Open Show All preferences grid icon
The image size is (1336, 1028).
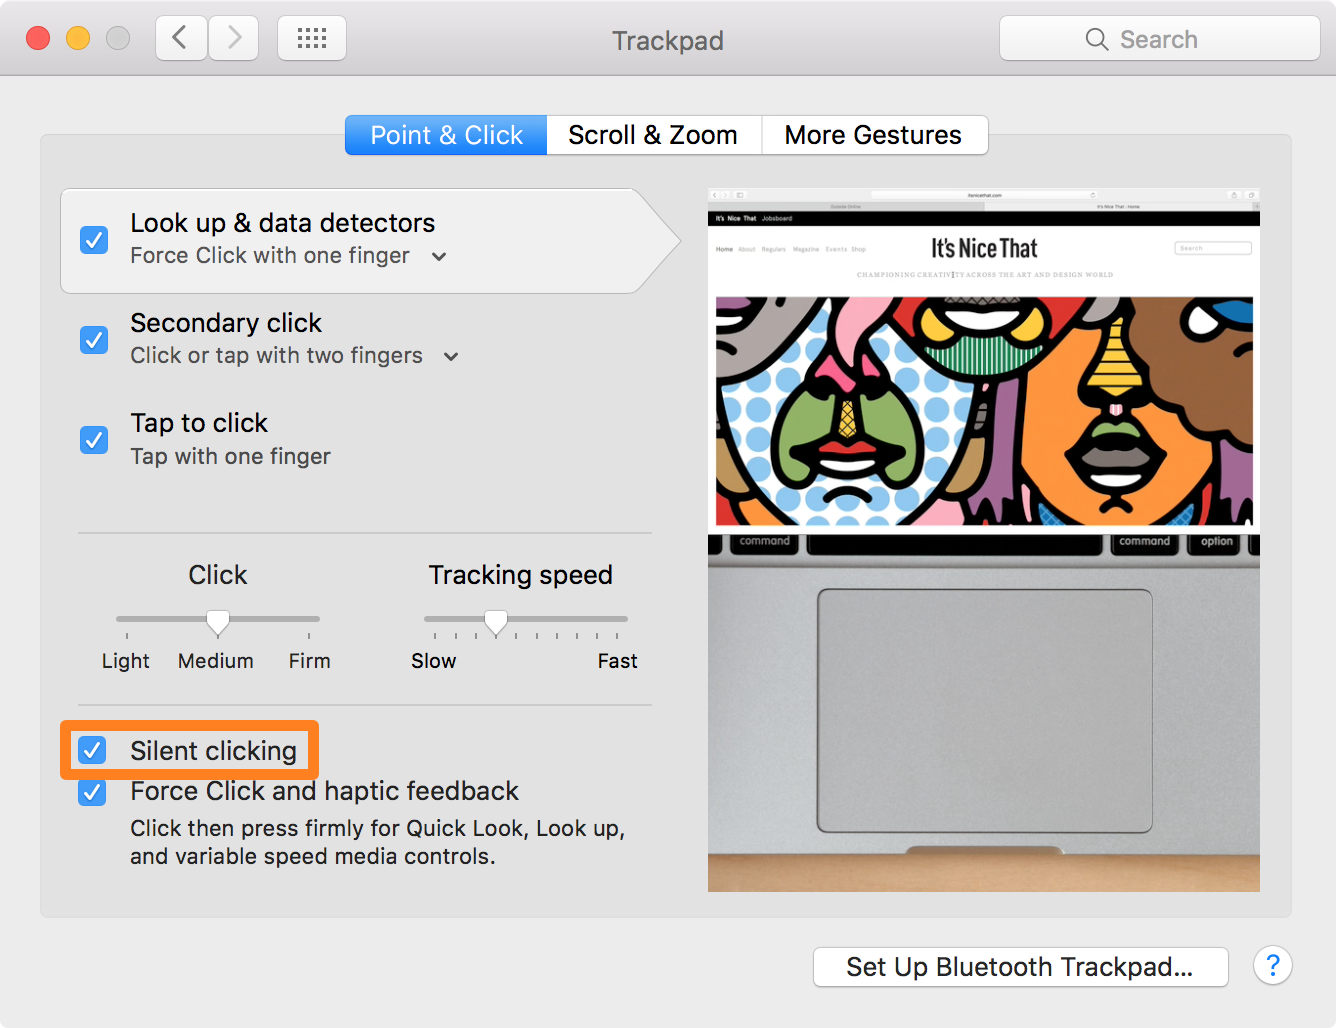pyautogui.click(x=311, y=37)
